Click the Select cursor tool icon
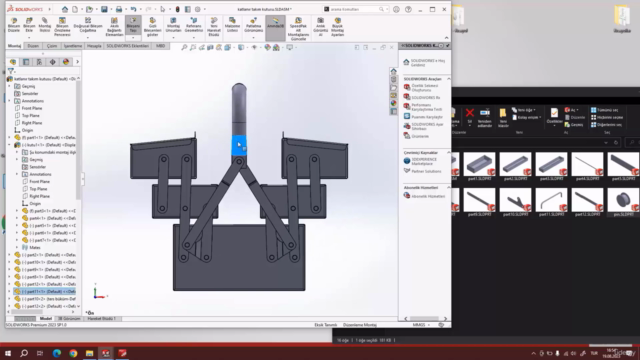Viewport: 640px width, 360px height. tap(162, 9)
